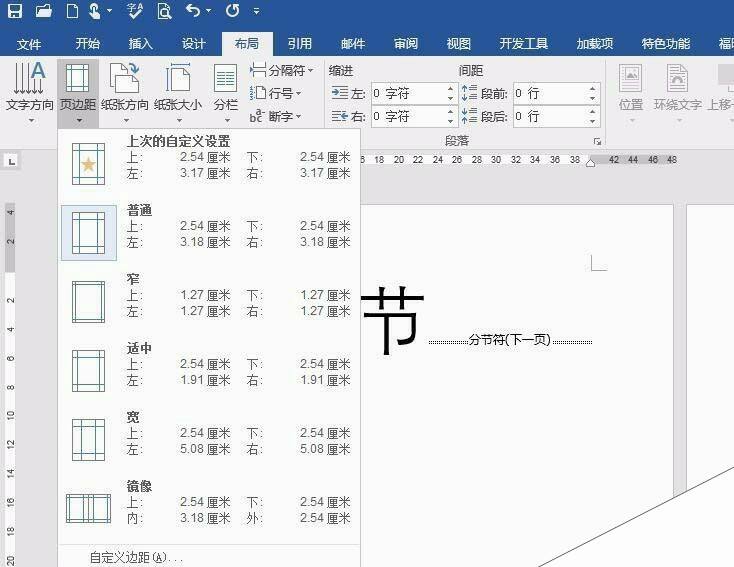Image resolution: width=734 pixels, height=567 pixels.
Task: Run spelling and grammar check icon
Action: click(135, 10)
